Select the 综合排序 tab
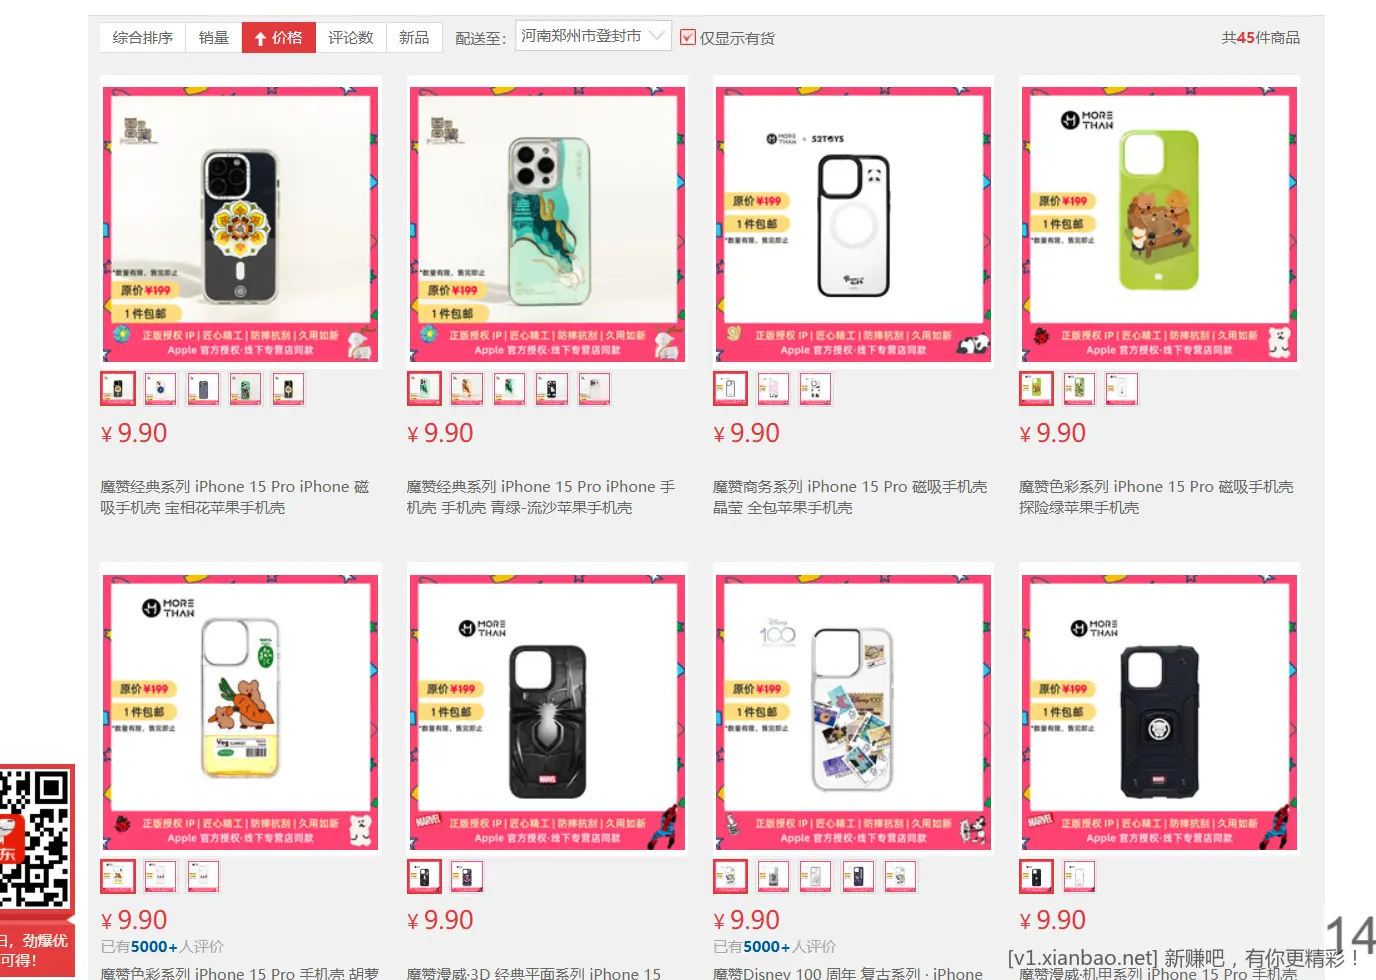The image size is (1376, 980). [x=142, y=38]
